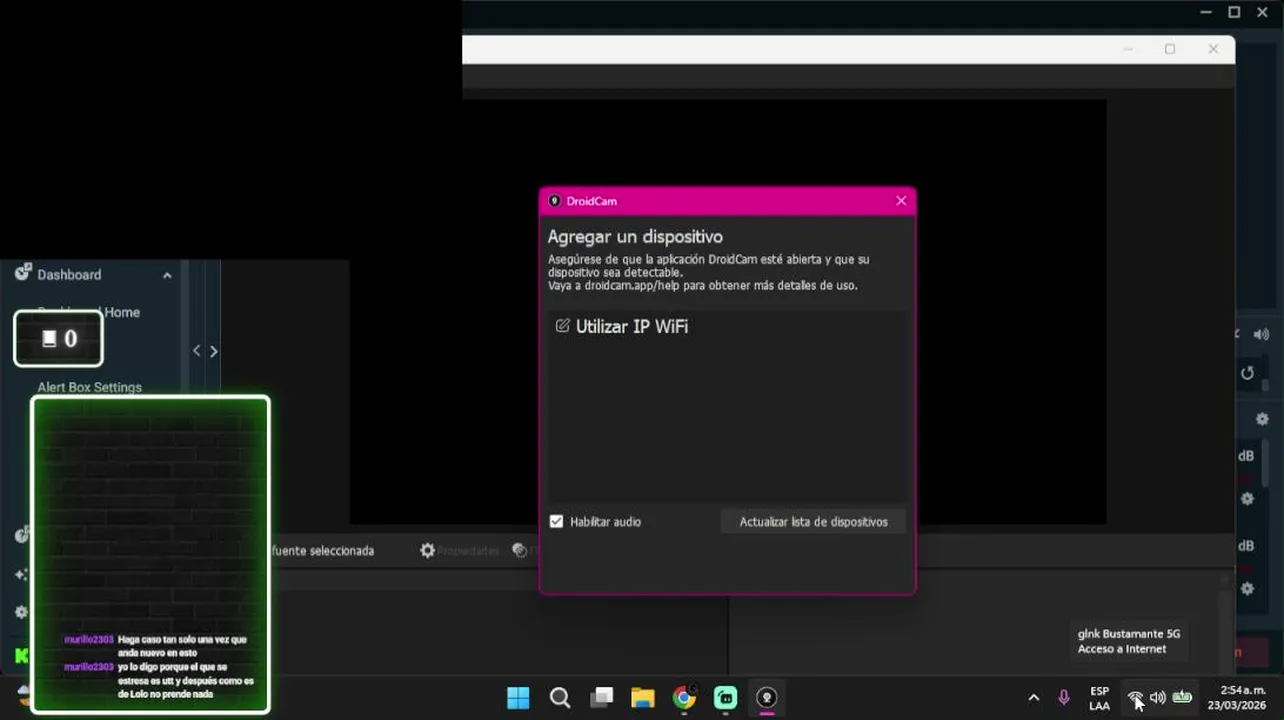This screenshot has width=1284, height=720.
Task: Close the DroidCam dialog
Action: [901, 201]
